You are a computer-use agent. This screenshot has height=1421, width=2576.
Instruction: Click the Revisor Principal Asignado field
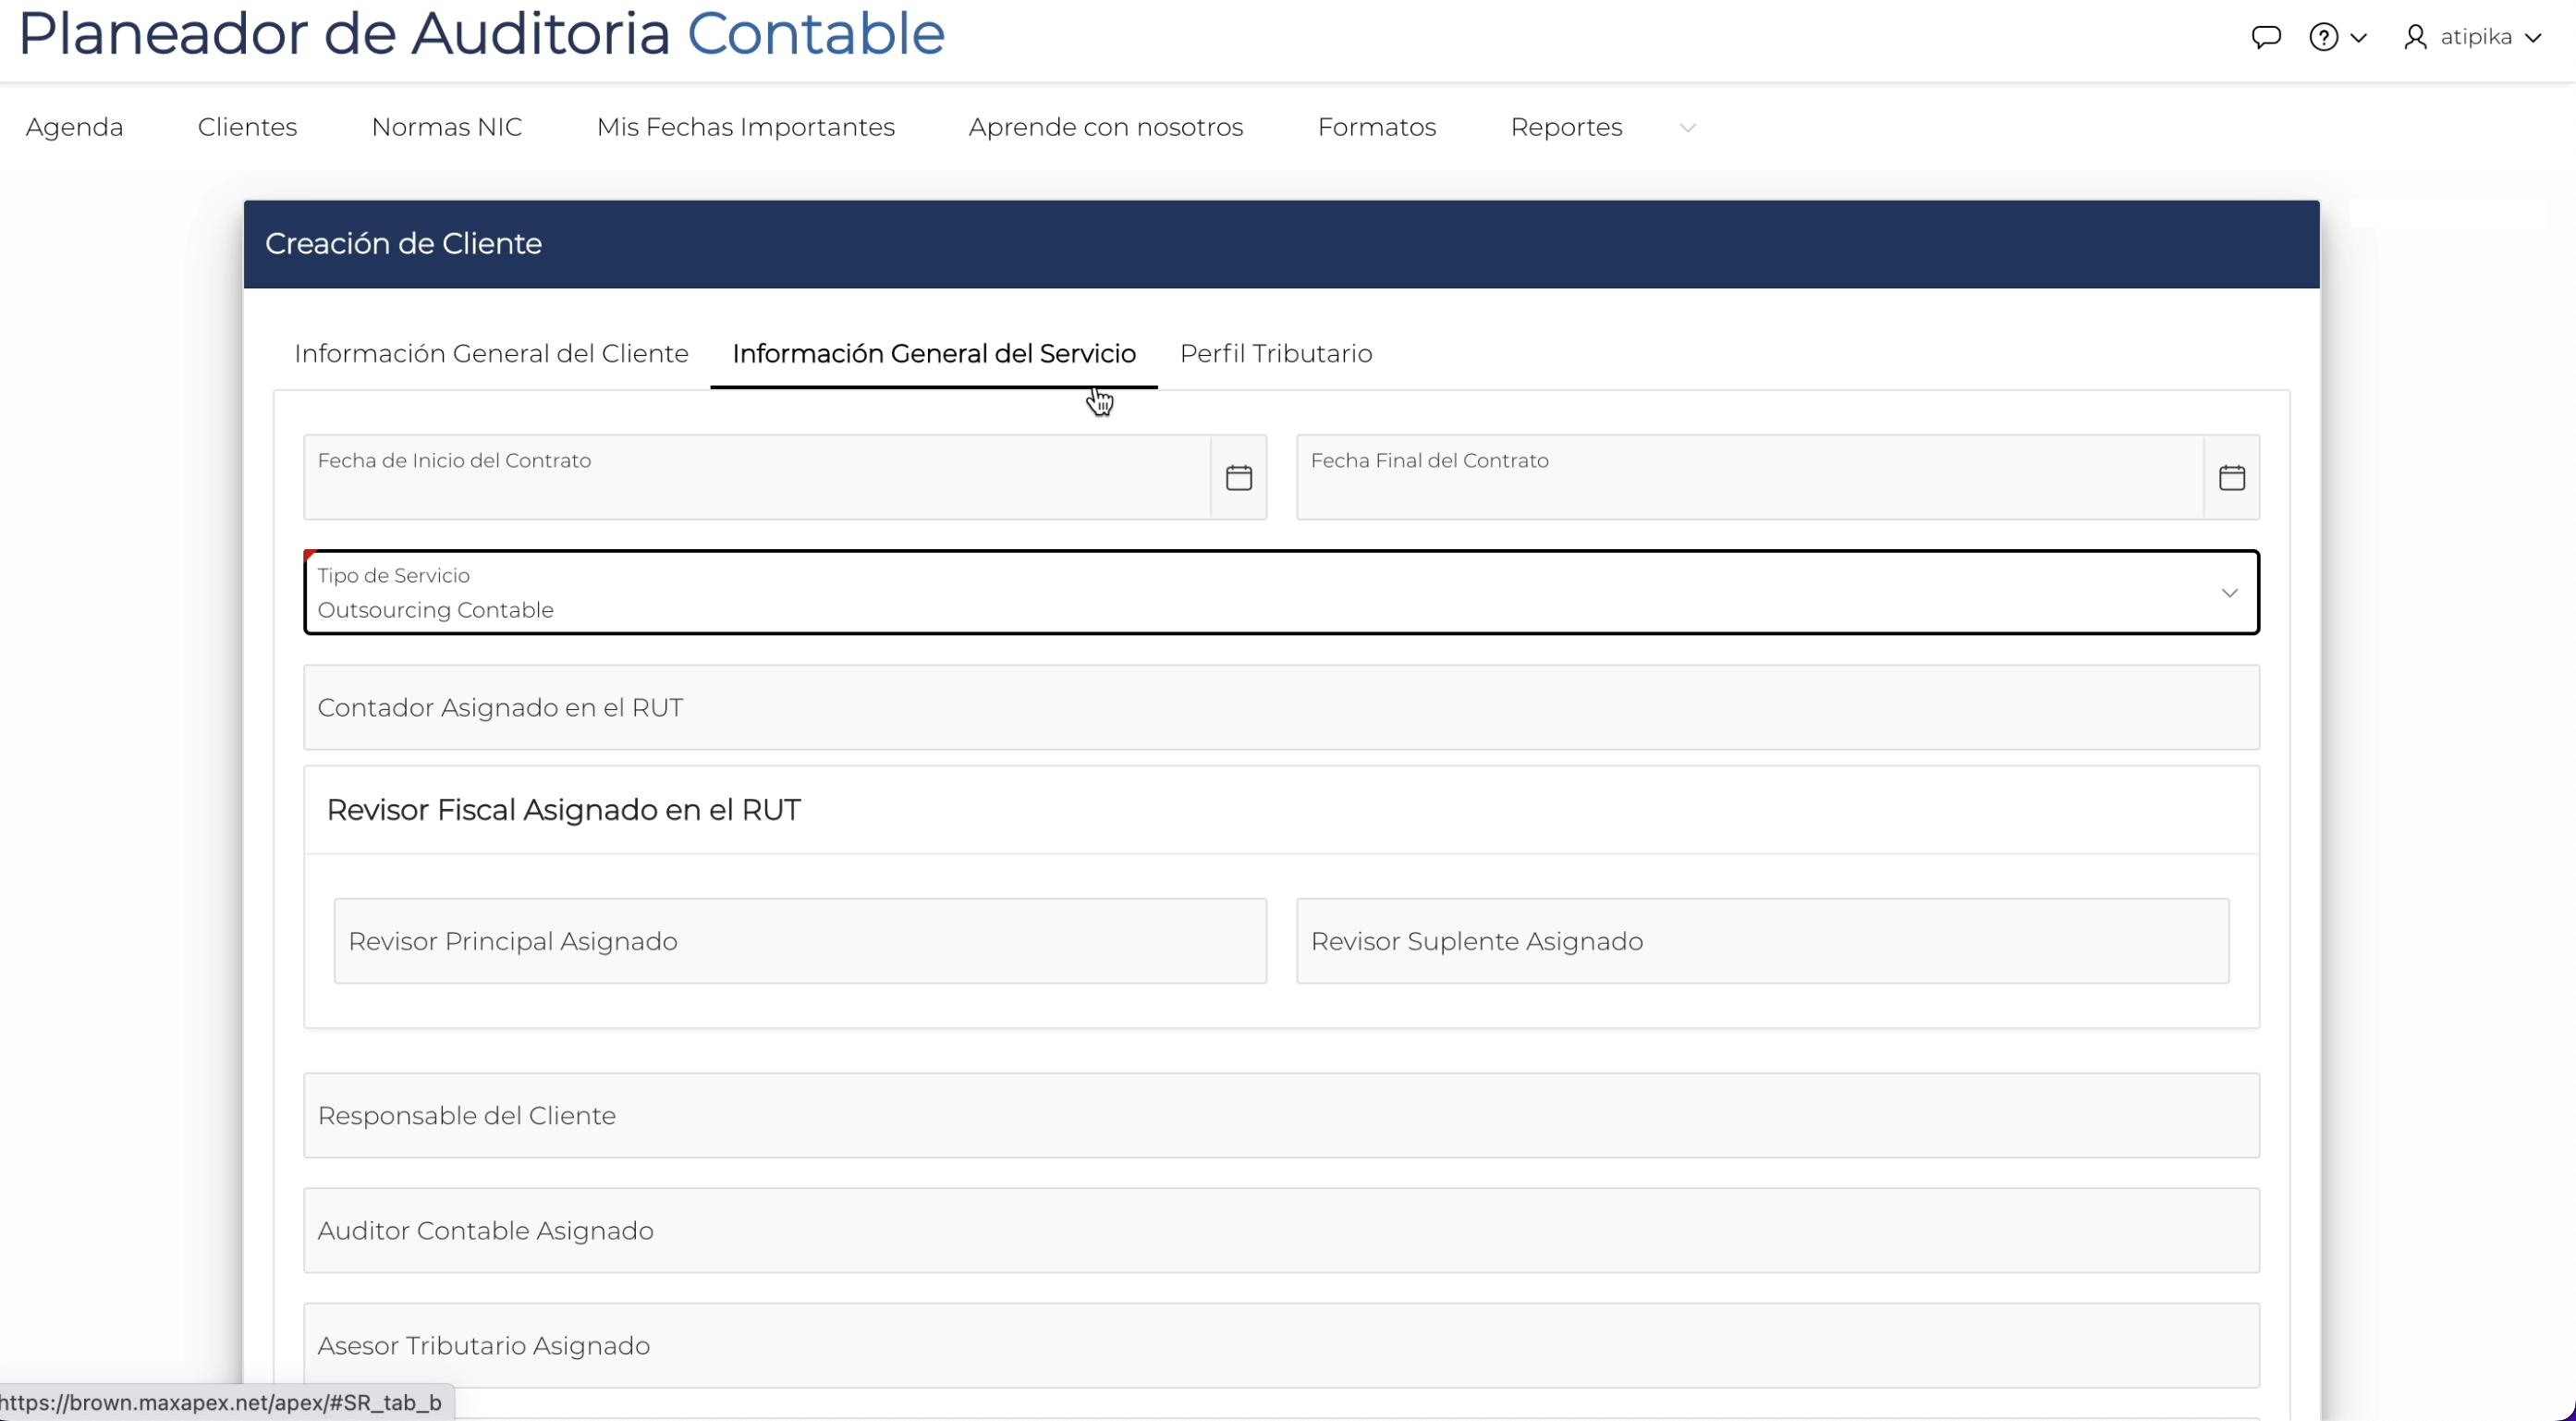[x=800, y=941]
